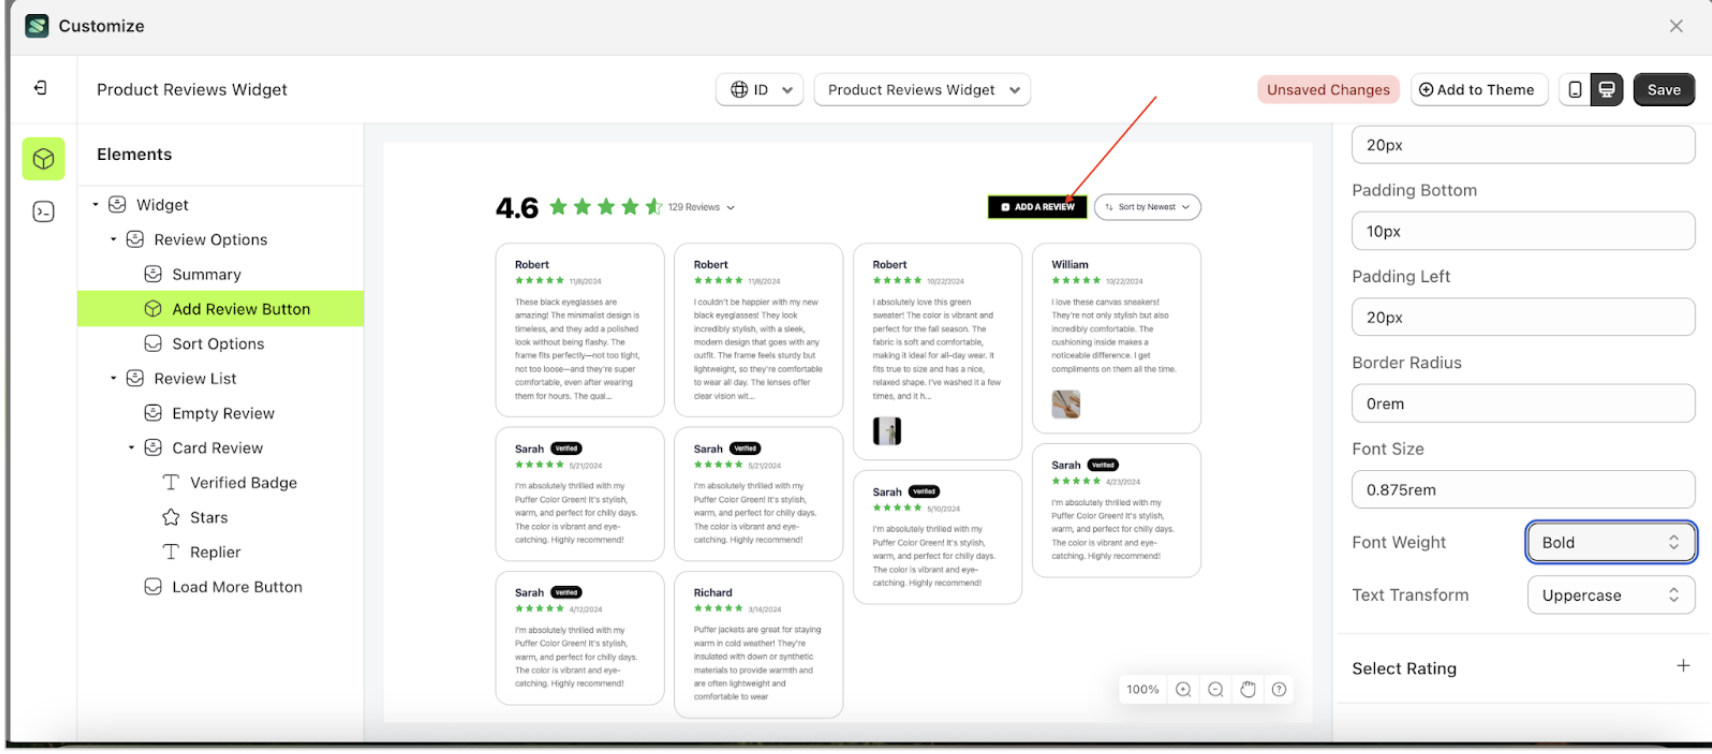Viewport: 1712px width, 754px height.
Task: Select Sort Options tree item
Action: pos(218,343)
